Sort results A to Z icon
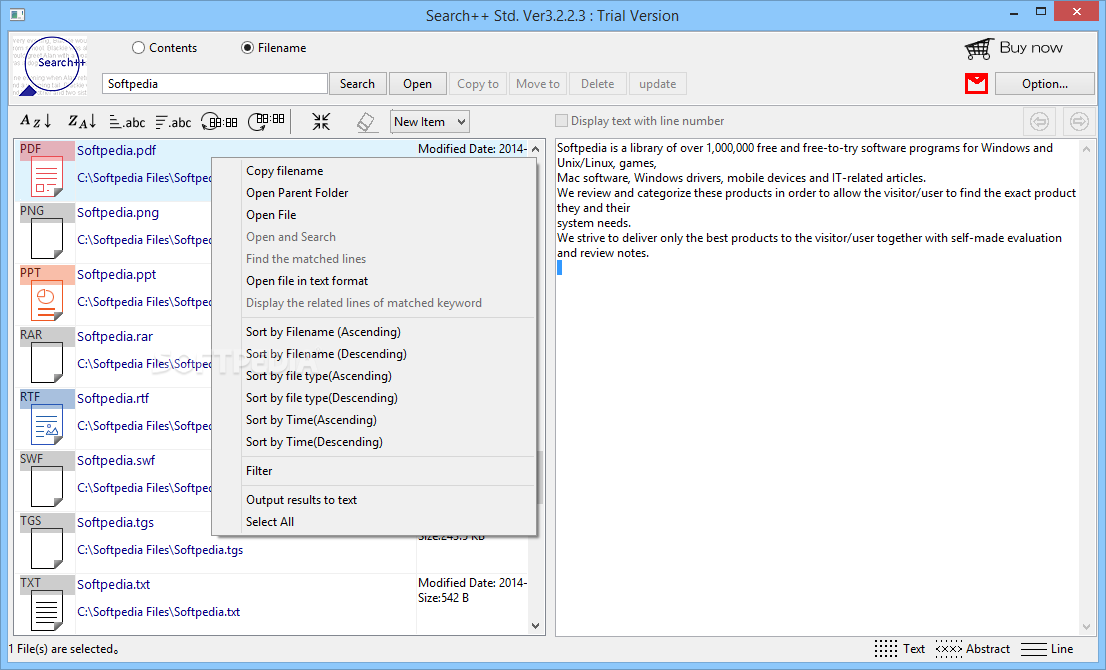The image size is (1106, 670). click(35, 121)
